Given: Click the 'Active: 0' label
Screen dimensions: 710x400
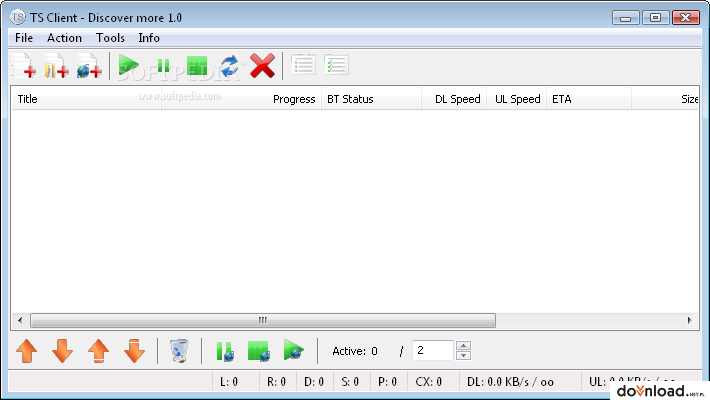Looking at the screenshot, I should pos(355,351).
